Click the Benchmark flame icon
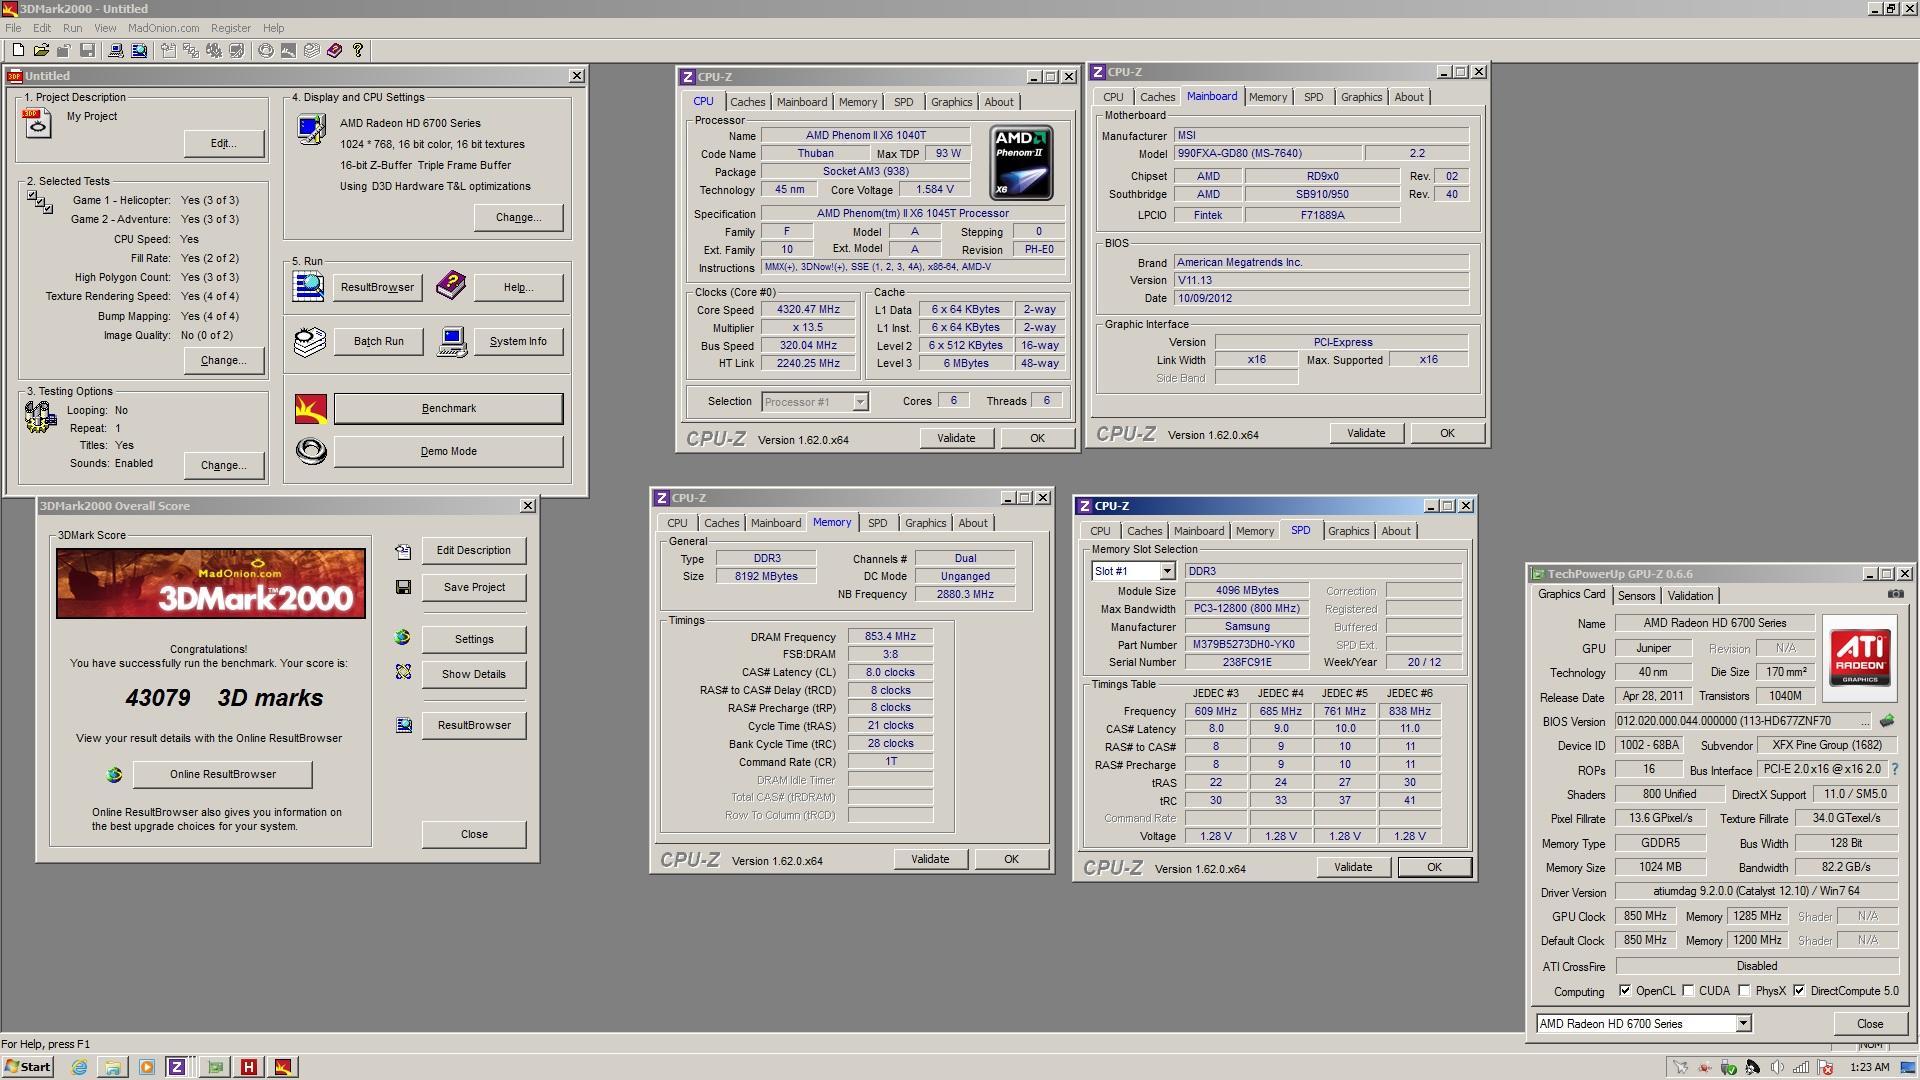 (311, 408)
